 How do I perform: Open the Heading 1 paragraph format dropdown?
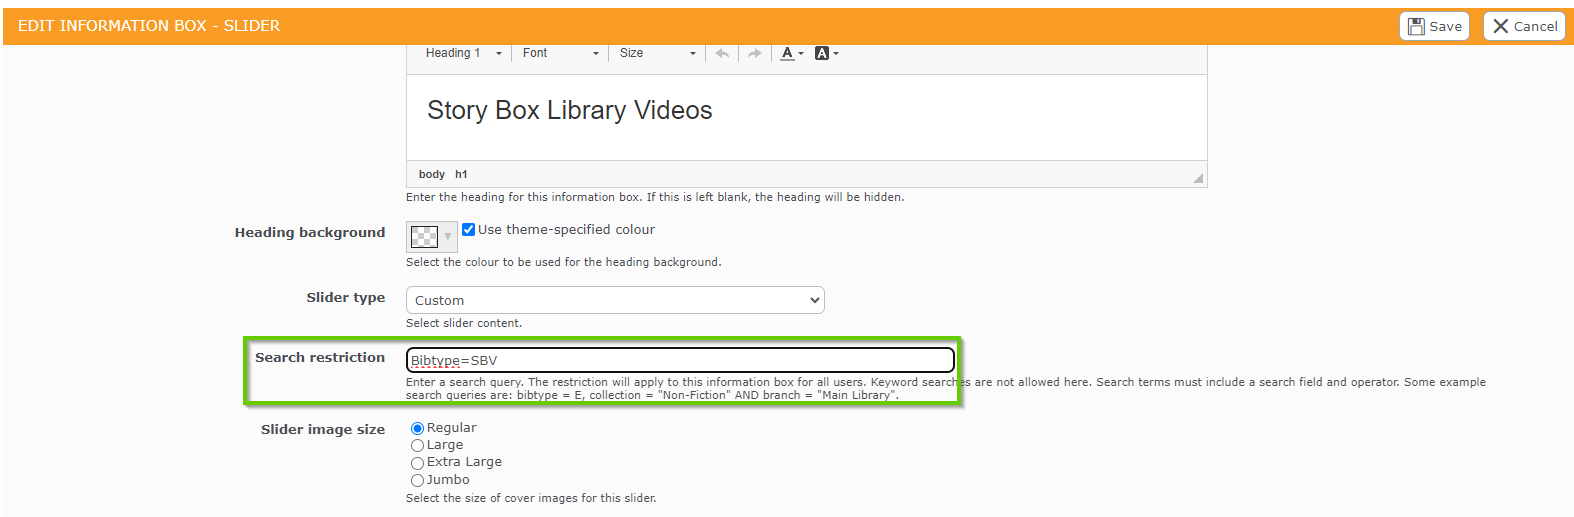(463, 54)
